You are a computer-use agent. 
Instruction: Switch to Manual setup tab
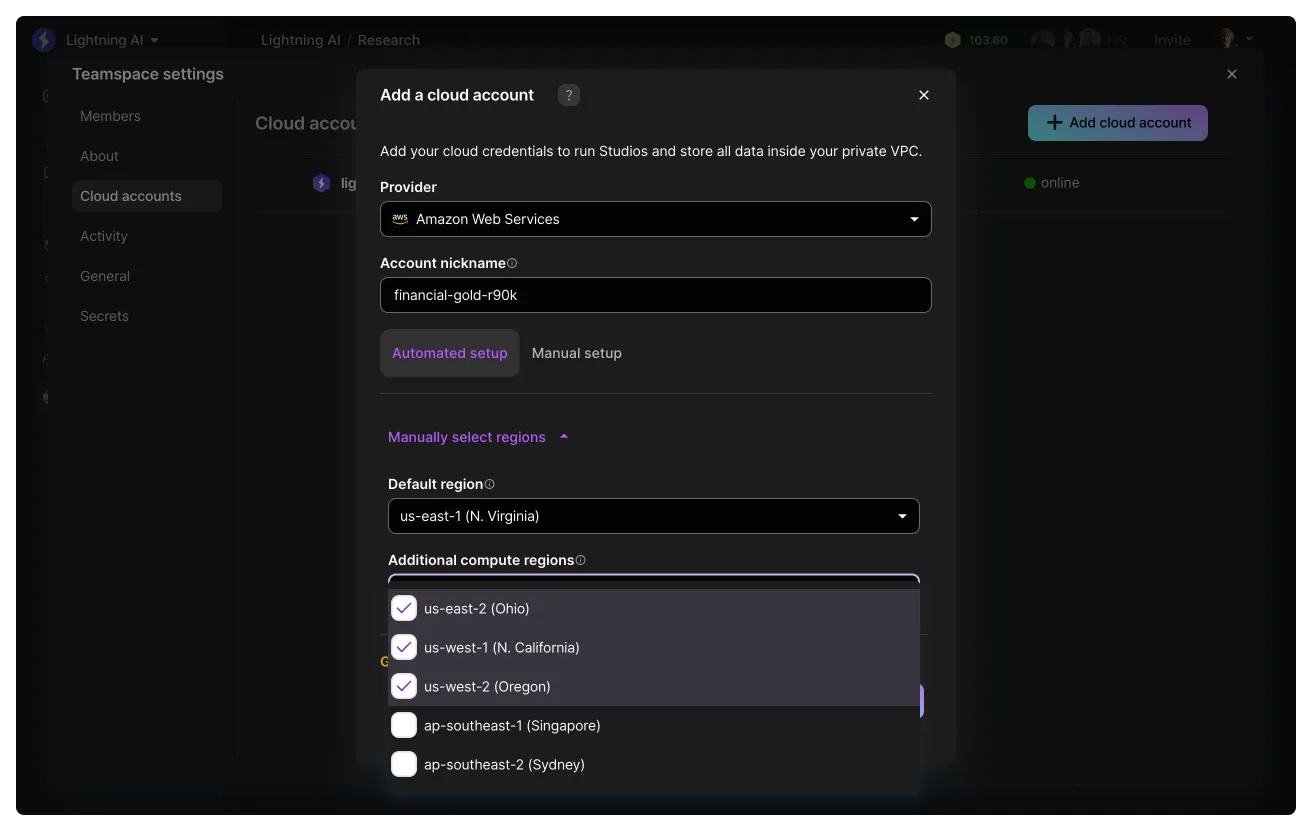pyautogui.click(x=577, y=353)
